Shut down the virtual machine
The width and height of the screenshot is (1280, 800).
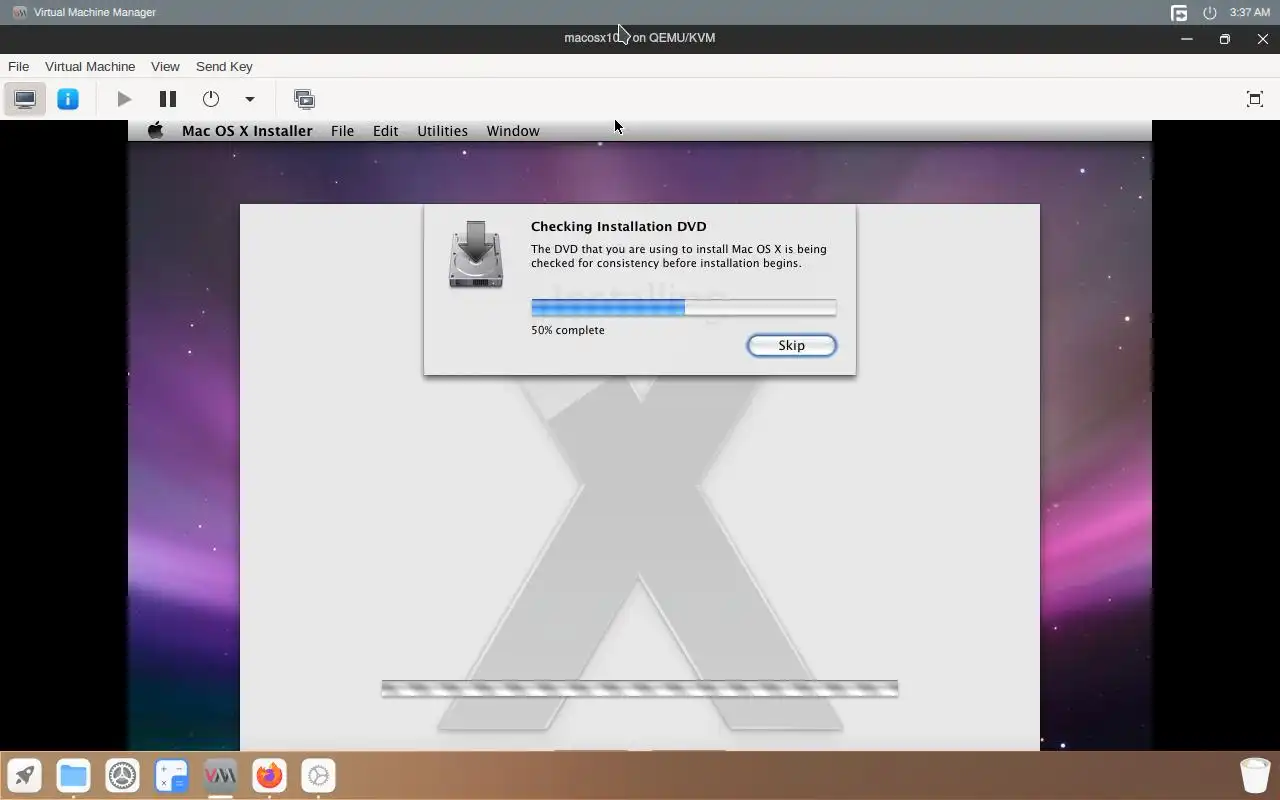[211, 99]
